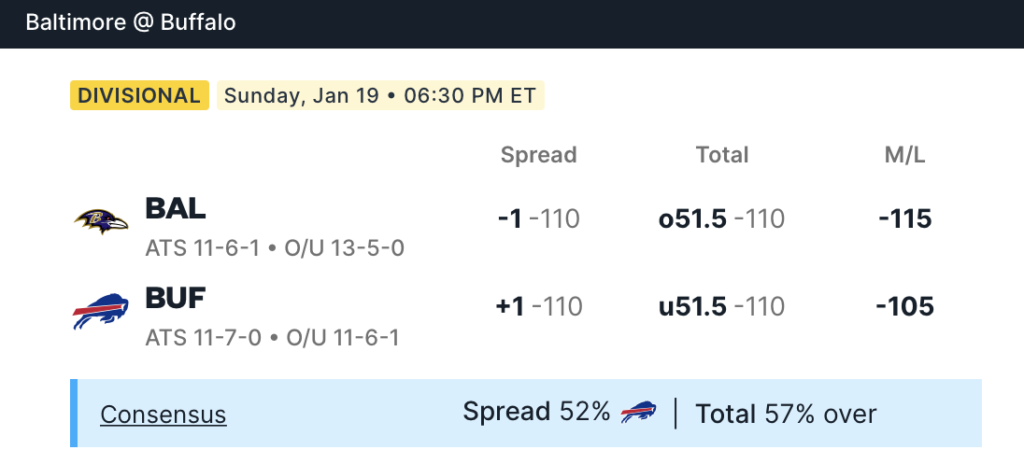Click the Sunday, Jan 19 game time label
This screenshot has width=1024, height=450.
(380, 96)
